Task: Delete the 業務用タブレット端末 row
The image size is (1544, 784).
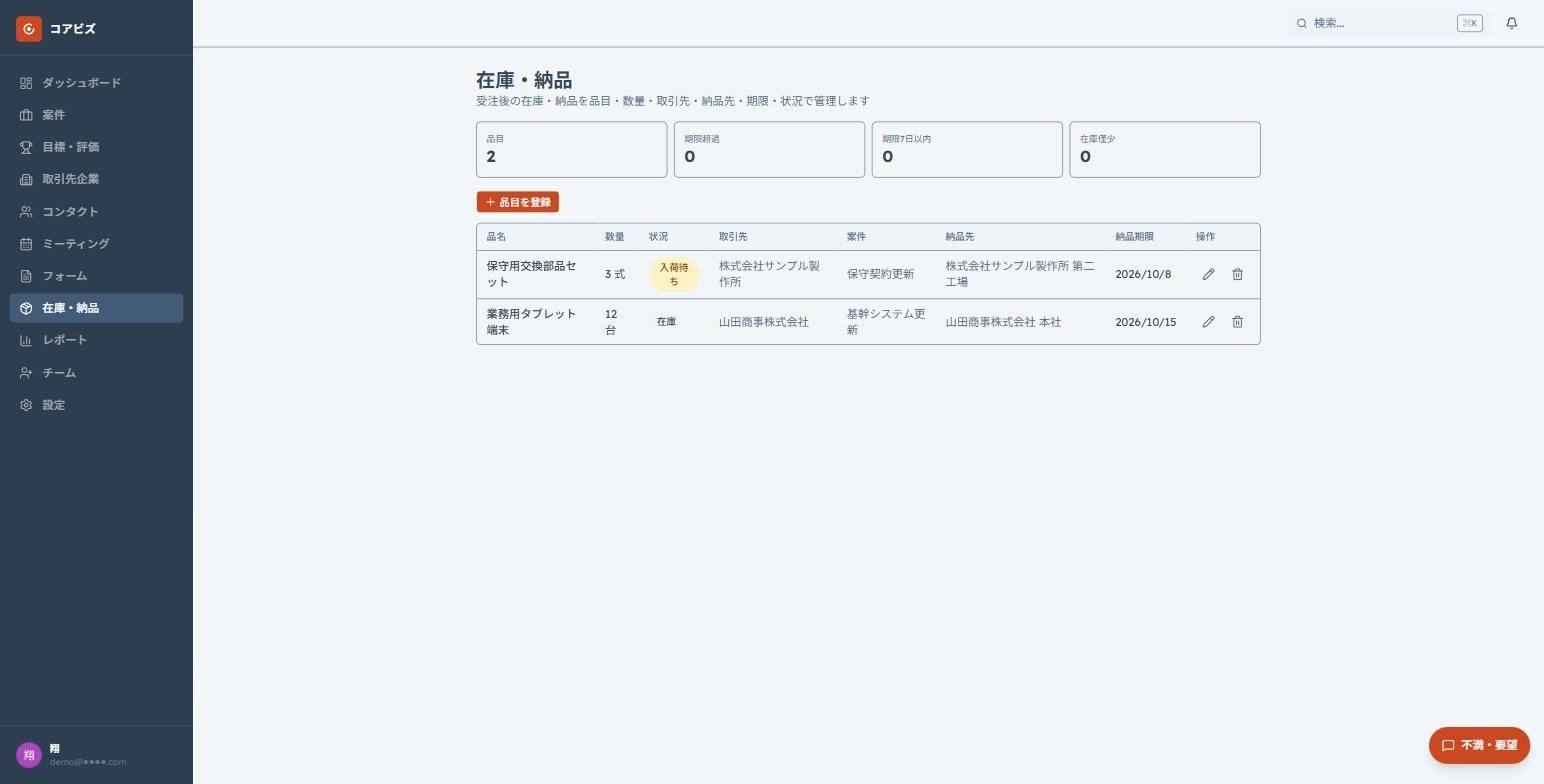Action: pyautogui.click(x=1237, y=322)
